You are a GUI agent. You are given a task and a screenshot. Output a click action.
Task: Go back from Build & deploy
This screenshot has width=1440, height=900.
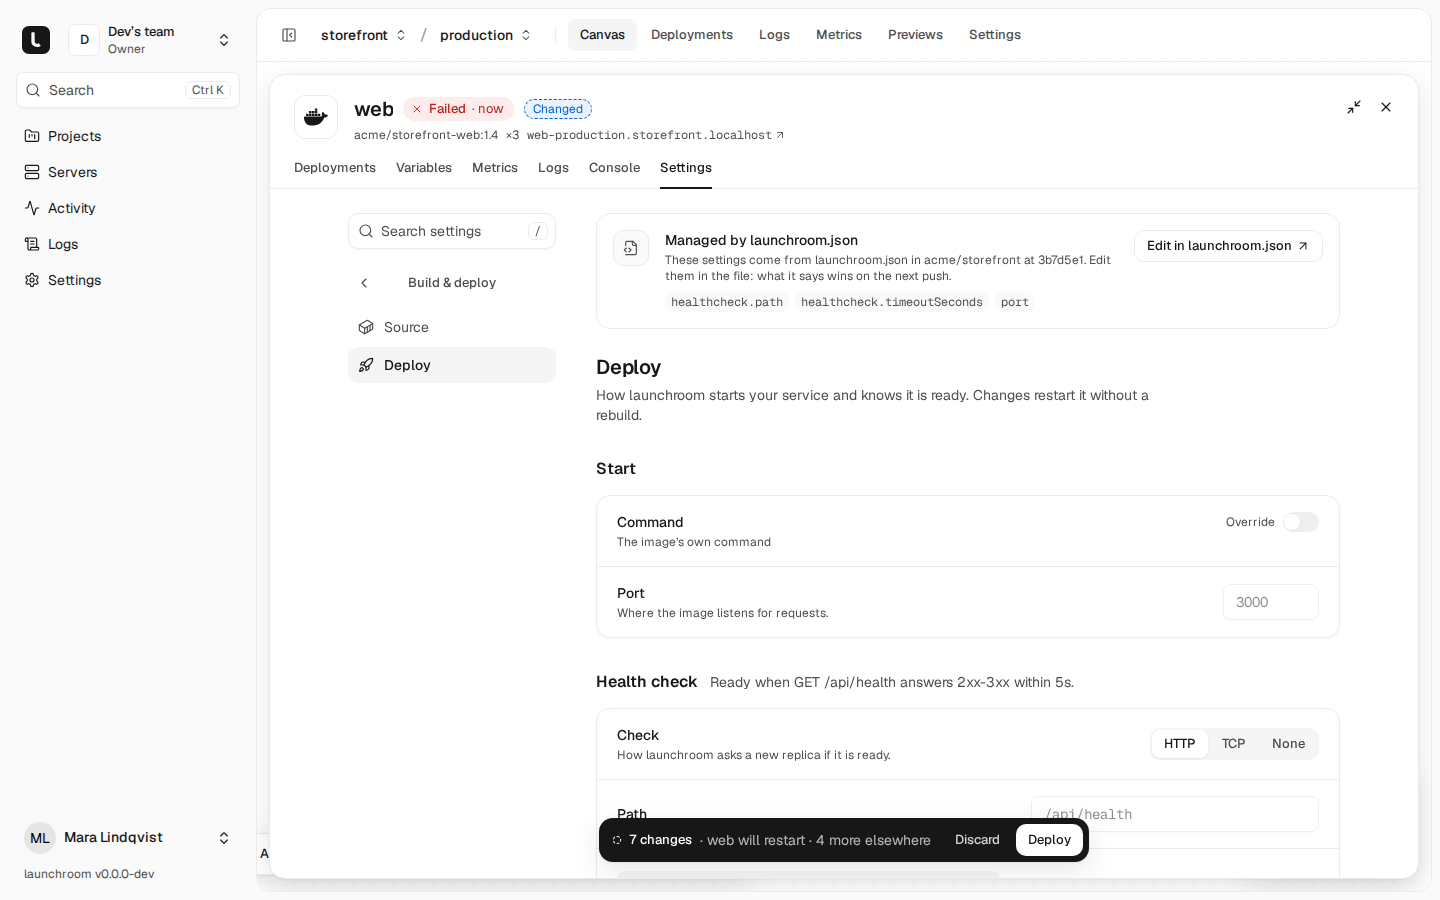[364, 283]
